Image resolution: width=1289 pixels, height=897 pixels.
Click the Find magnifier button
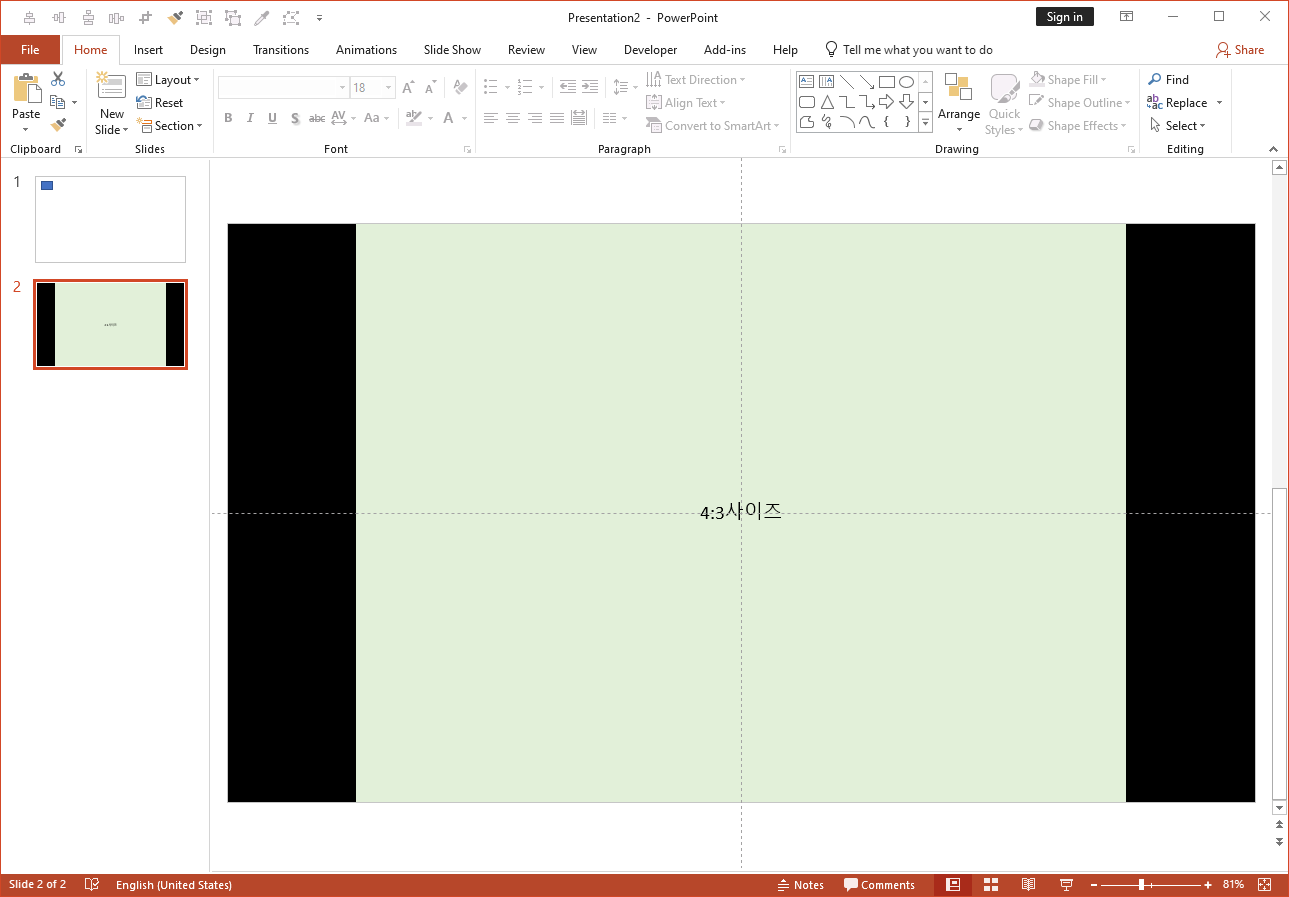tap(1168, 79)
